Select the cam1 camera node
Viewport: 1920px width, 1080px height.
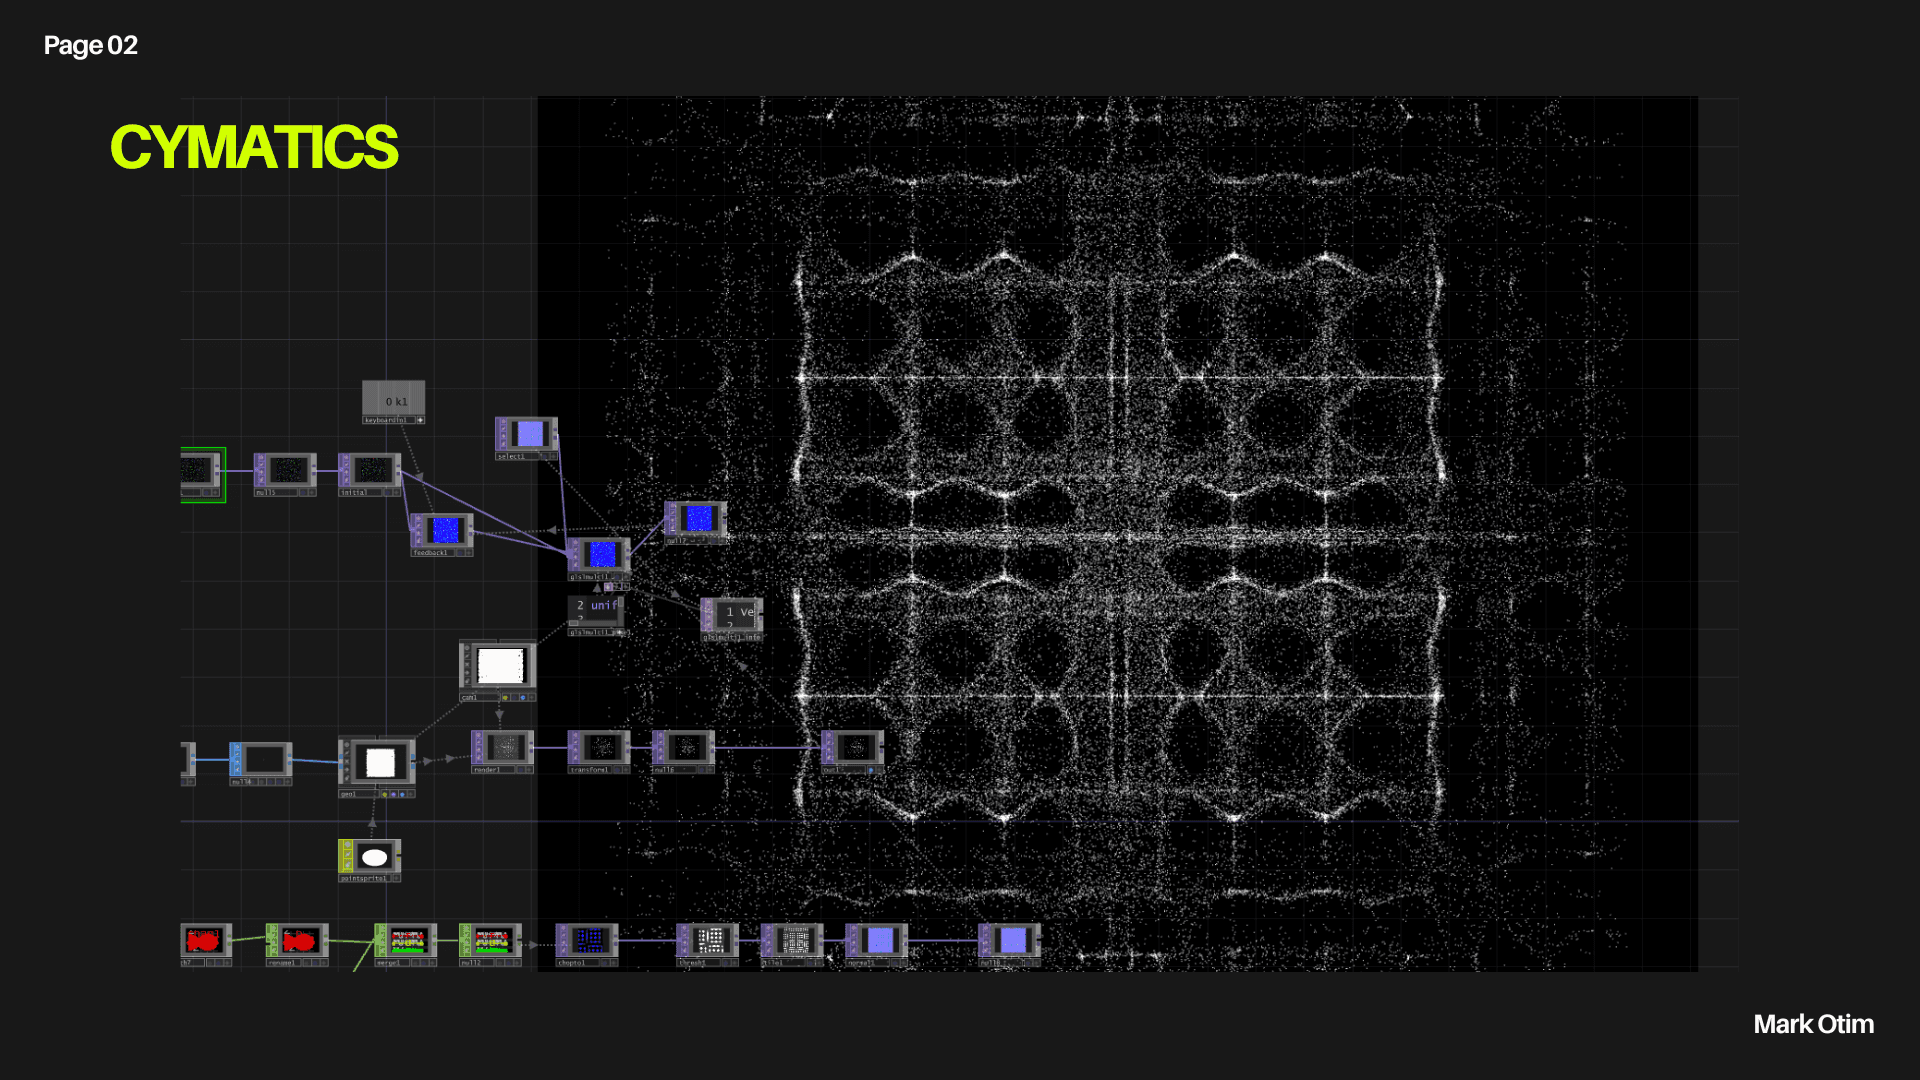coord(499,666)
